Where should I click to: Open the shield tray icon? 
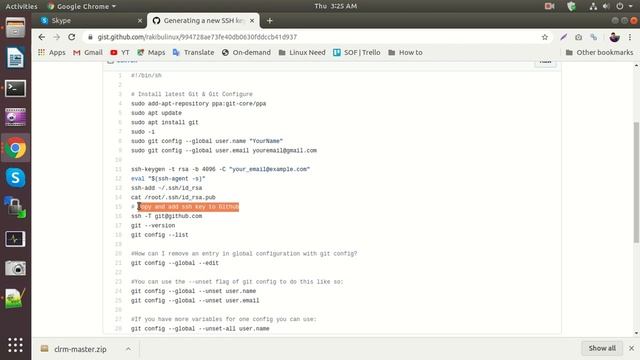571,6
